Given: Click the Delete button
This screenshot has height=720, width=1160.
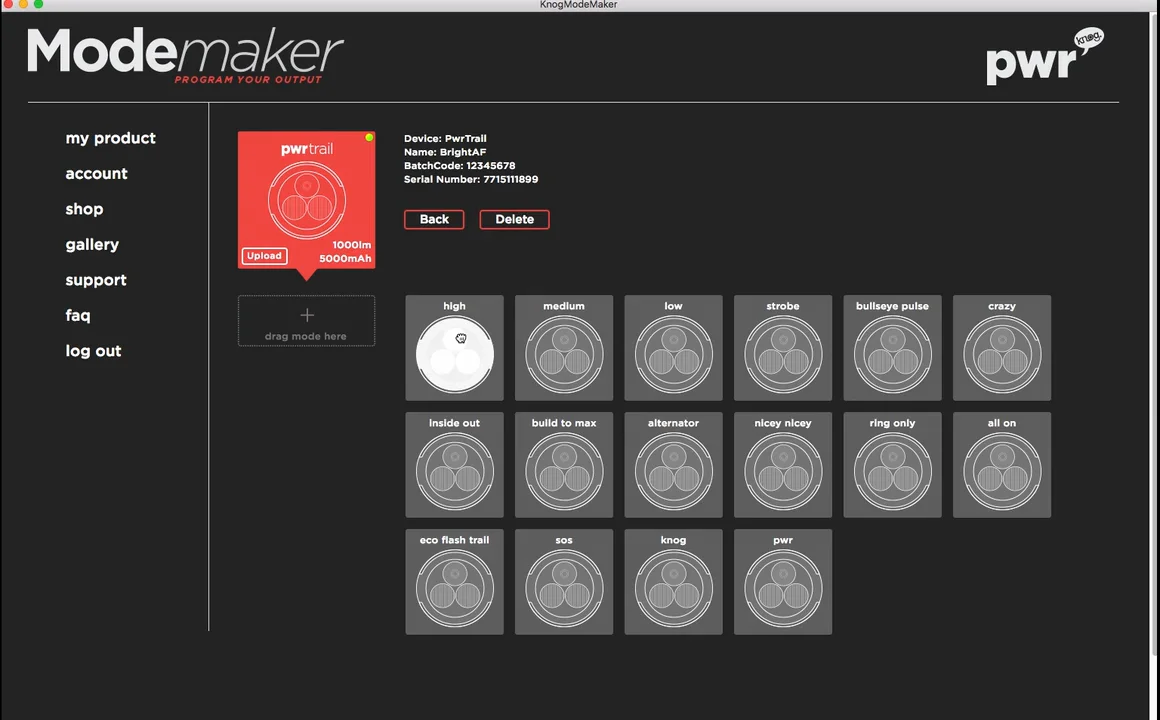Looking at the screenshot, I should point(514,219).
